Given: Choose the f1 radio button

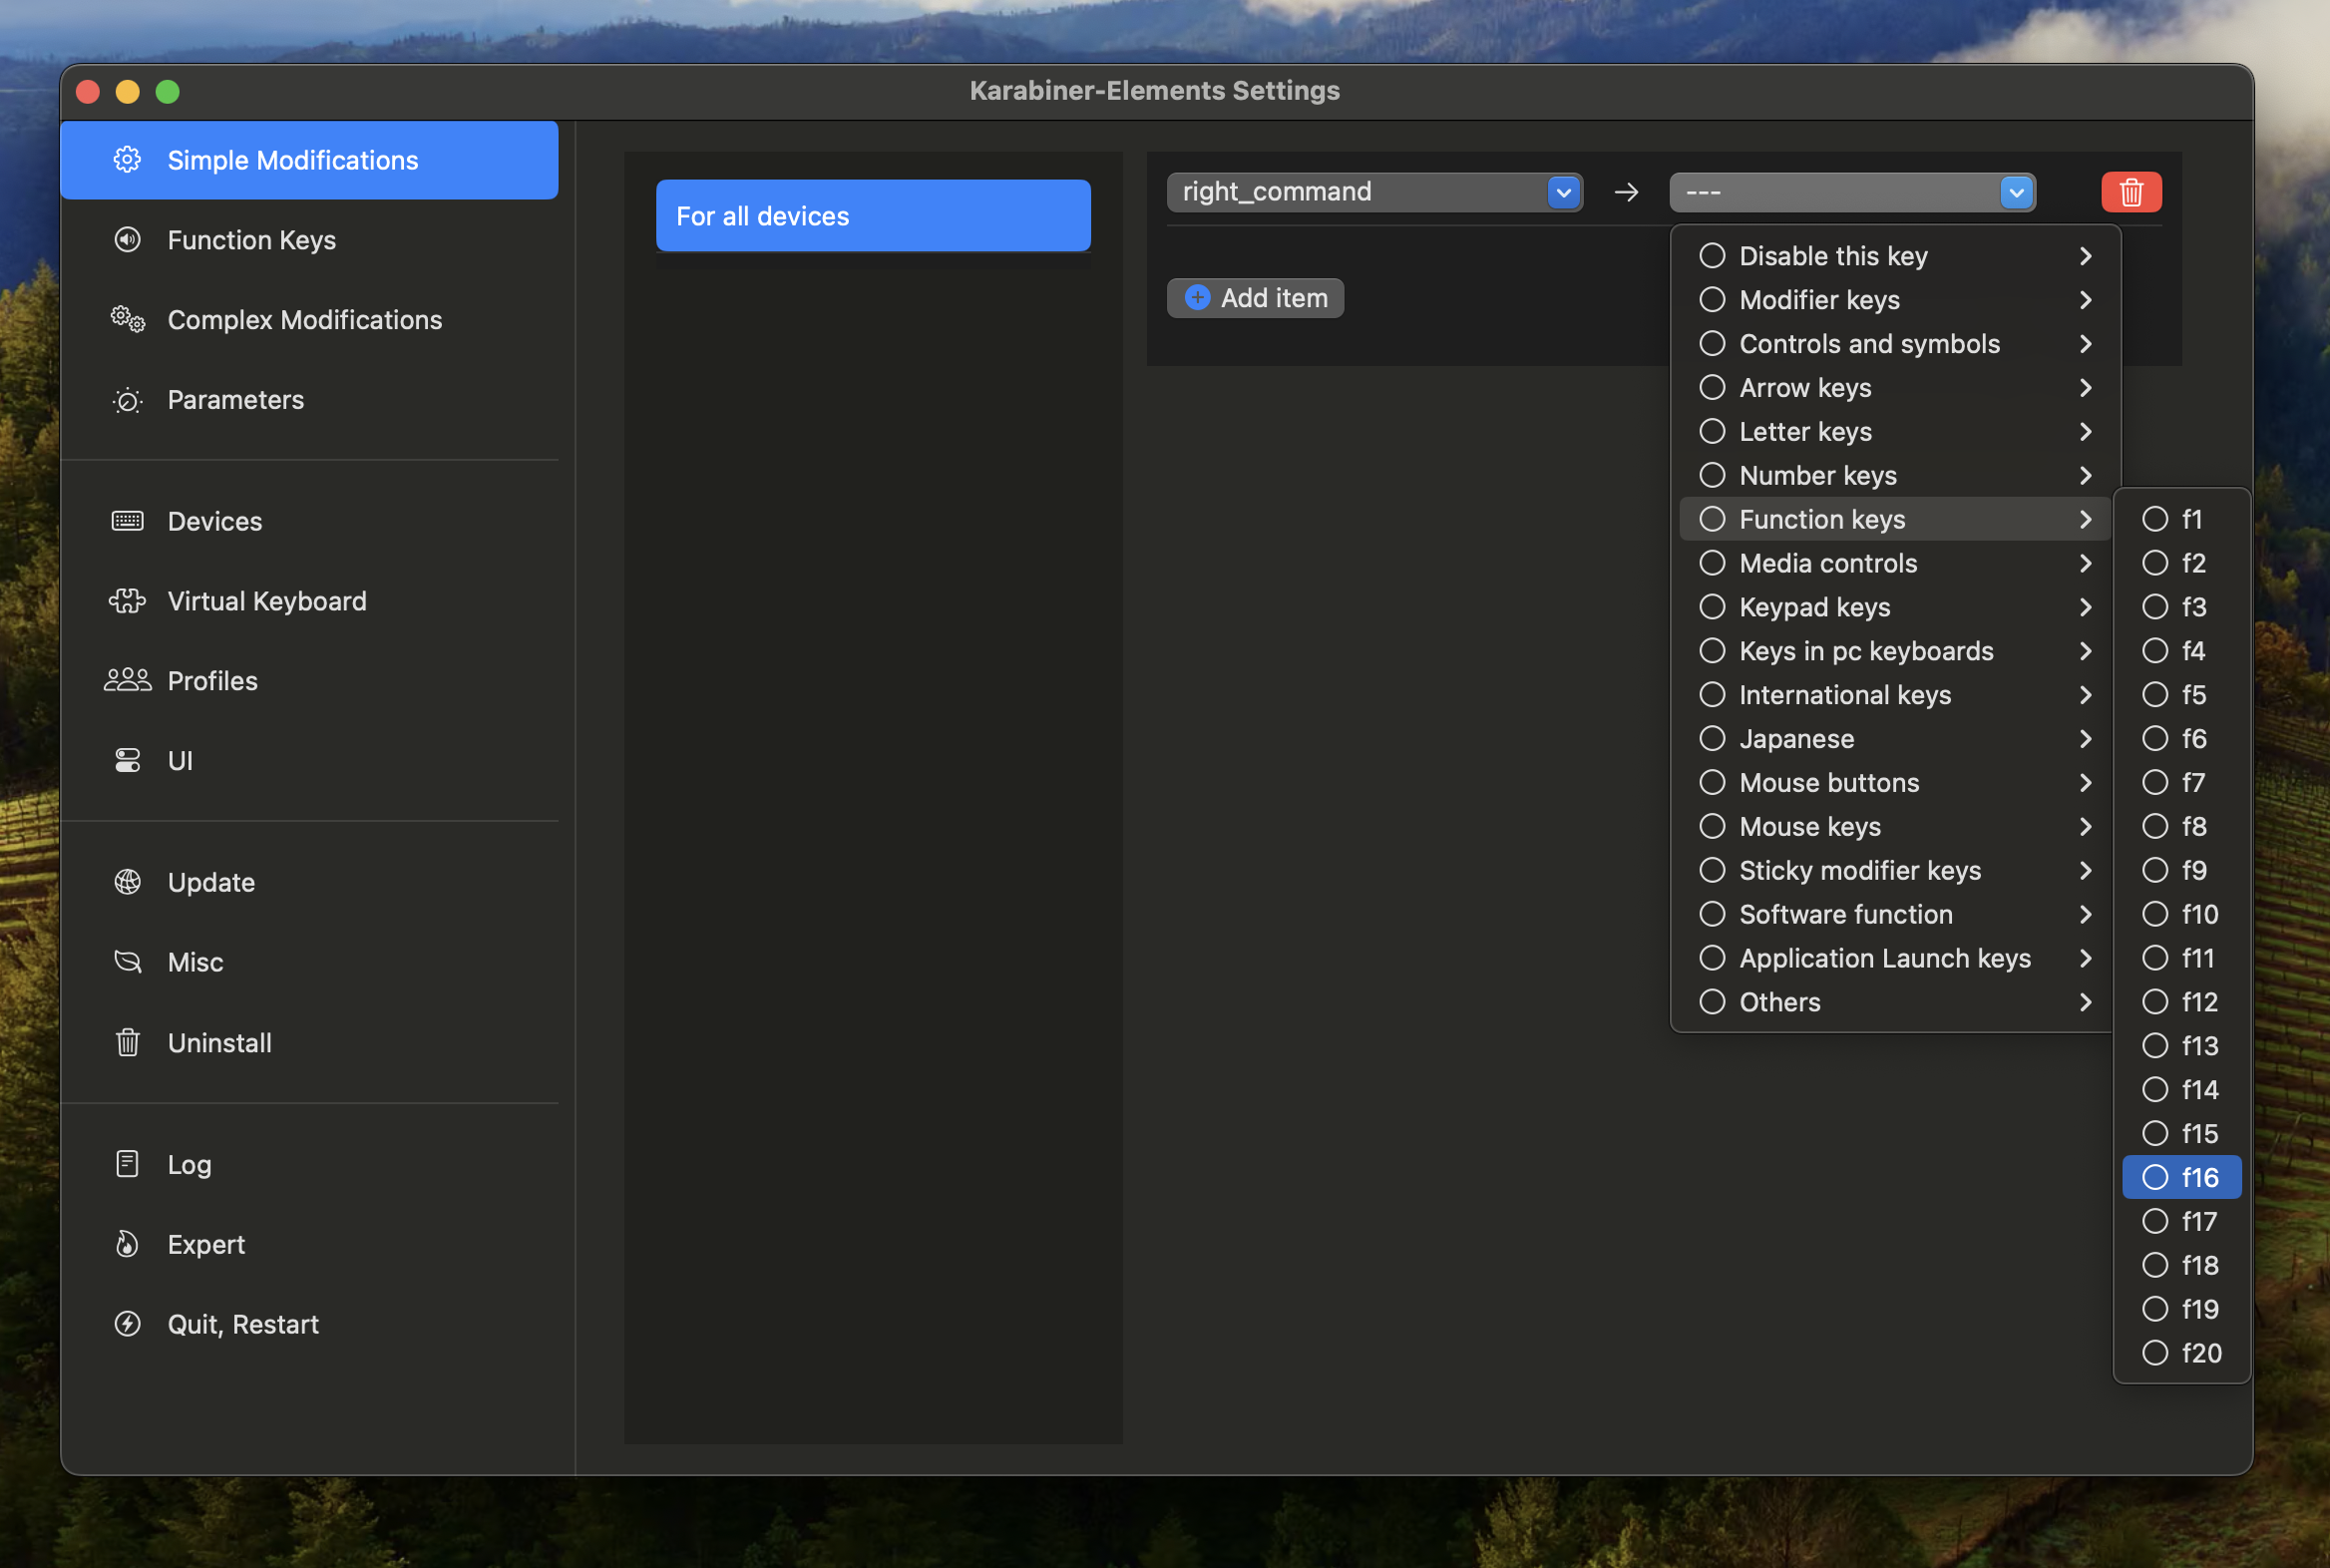Looking at the screenshot, I should point(2155,519).
